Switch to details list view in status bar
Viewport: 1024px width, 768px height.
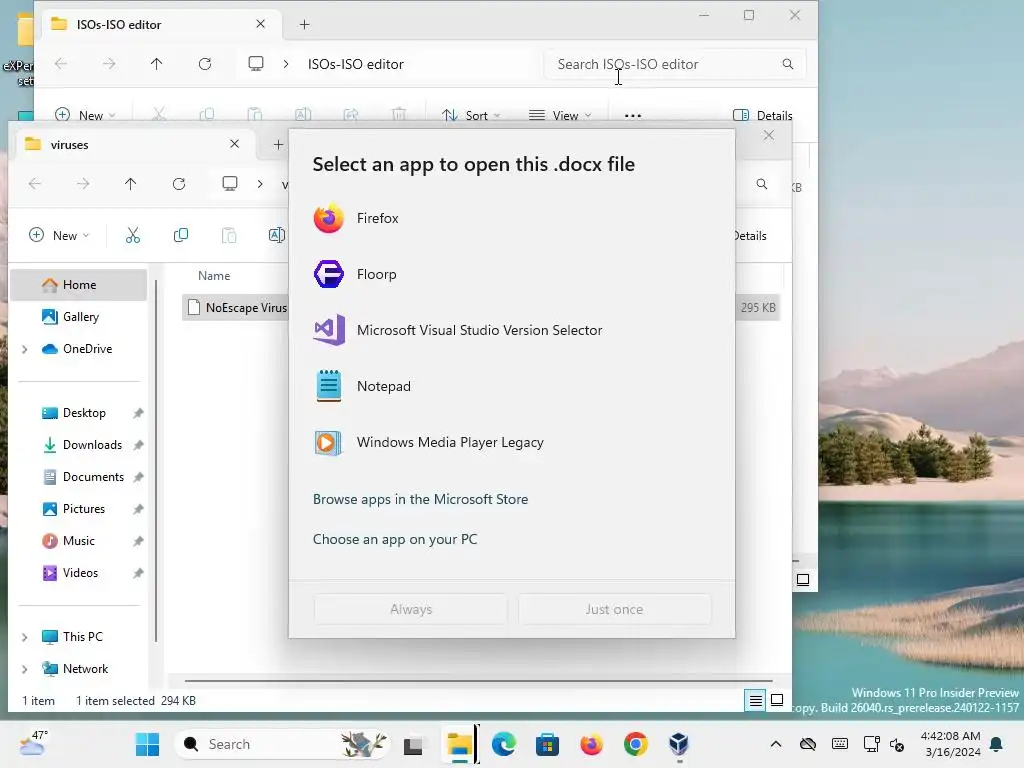tap(756, 701)
